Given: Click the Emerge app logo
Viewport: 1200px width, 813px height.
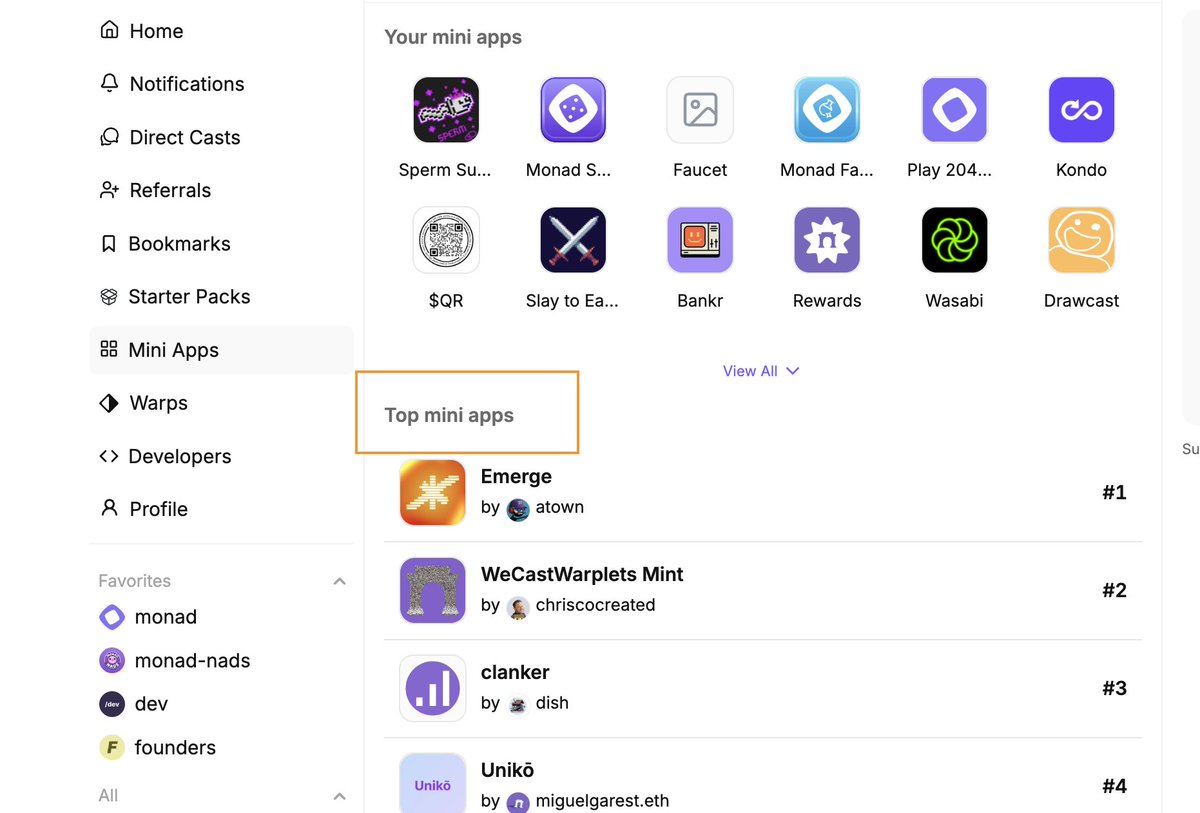Looking at the screenshot, I should point(433,492).
